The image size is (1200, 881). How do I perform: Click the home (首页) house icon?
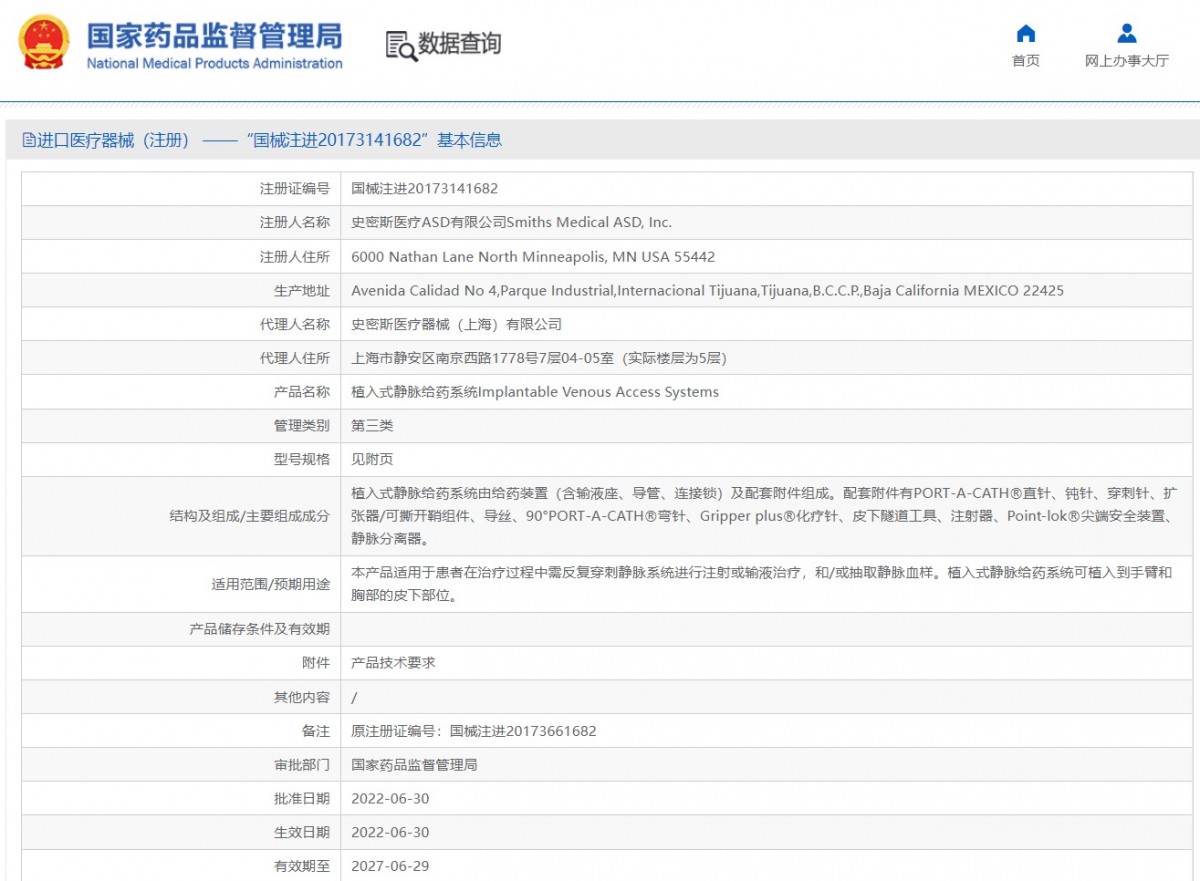coord(1026,33)
